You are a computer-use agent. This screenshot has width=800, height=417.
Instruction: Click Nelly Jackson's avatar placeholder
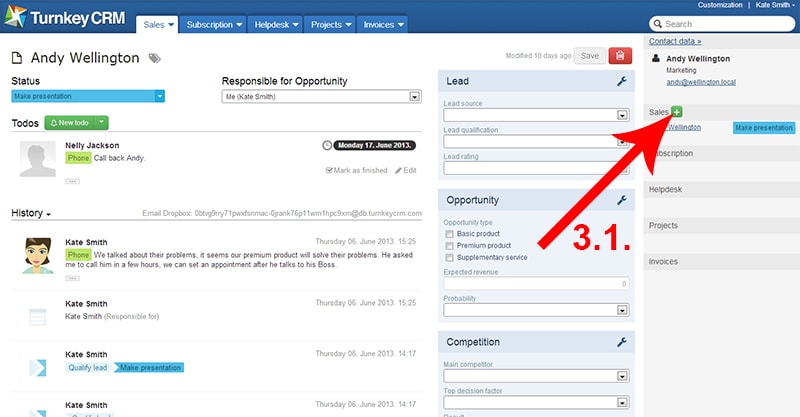pyautogui.click(x=38, y=159)
